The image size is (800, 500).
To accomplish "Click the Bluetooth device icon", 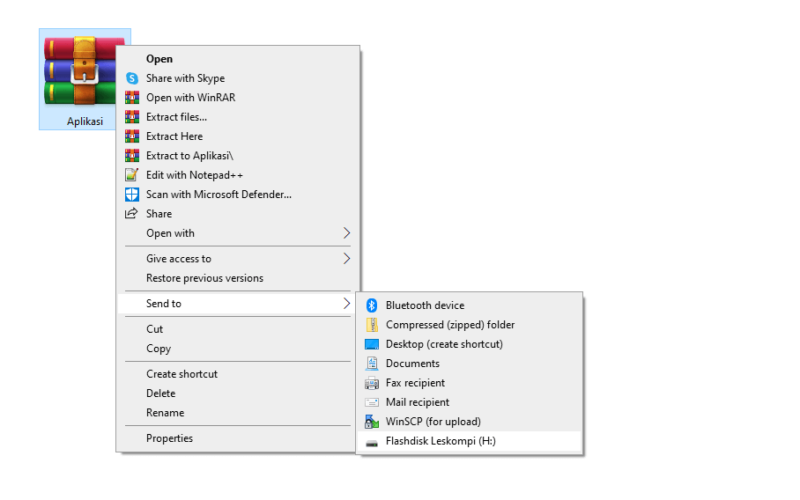I will tap(372, 305).
